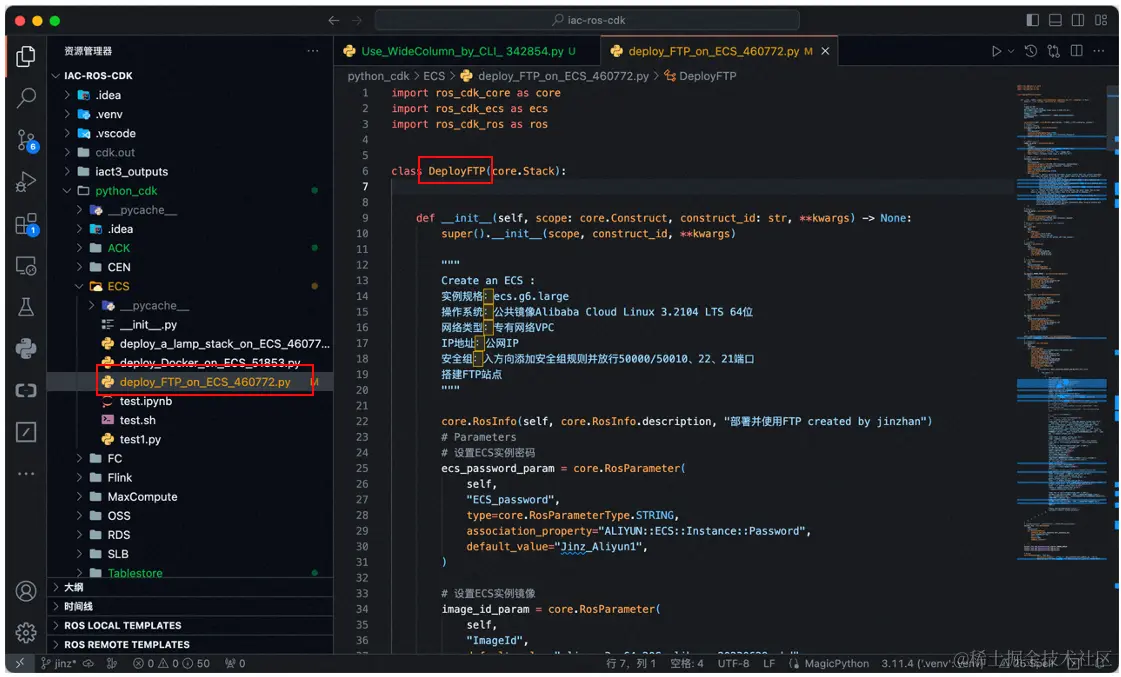Open Source Control view with badge 6
The height and width of the screenshot is (677, 1121).
(26, 140)
